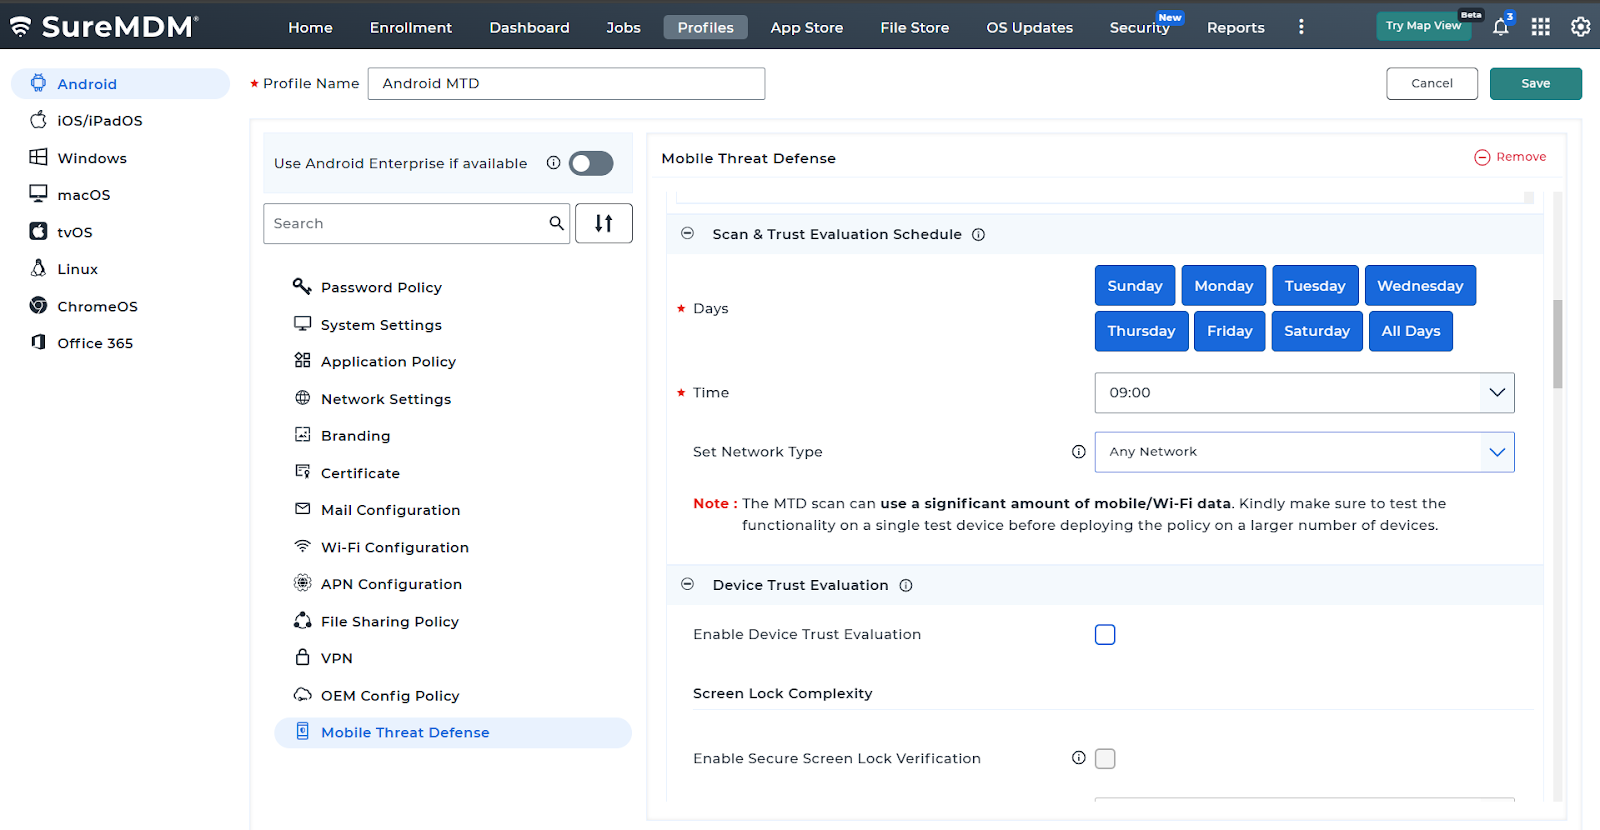This screenshot has height=830, width=1600.
Task: Open the settings gear icon
Action: 1580,28
